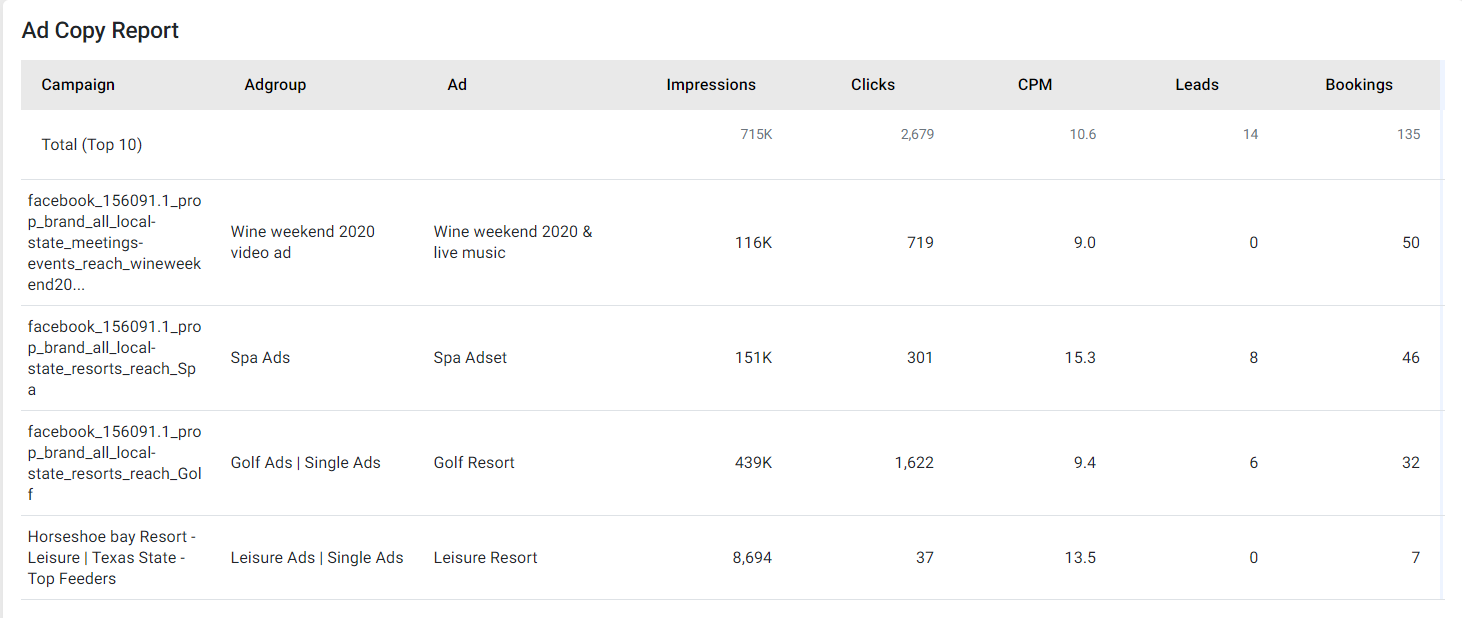The image size is (1462, 618).
Task: Sort by the Bookings column
Action: point(1359,85)
